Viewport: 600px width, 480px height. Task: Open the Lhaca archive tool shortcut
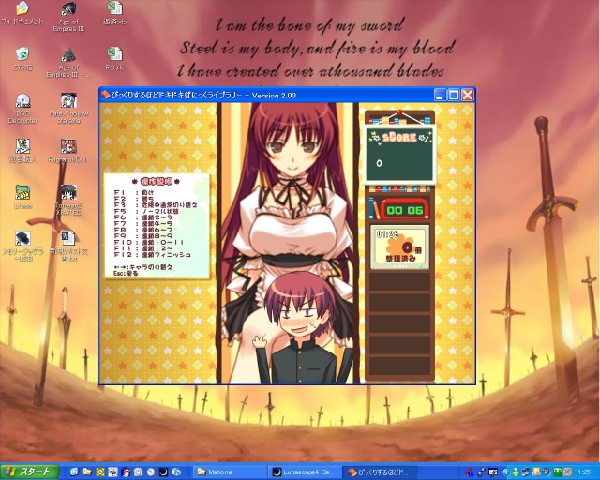[x=23, y=197]
